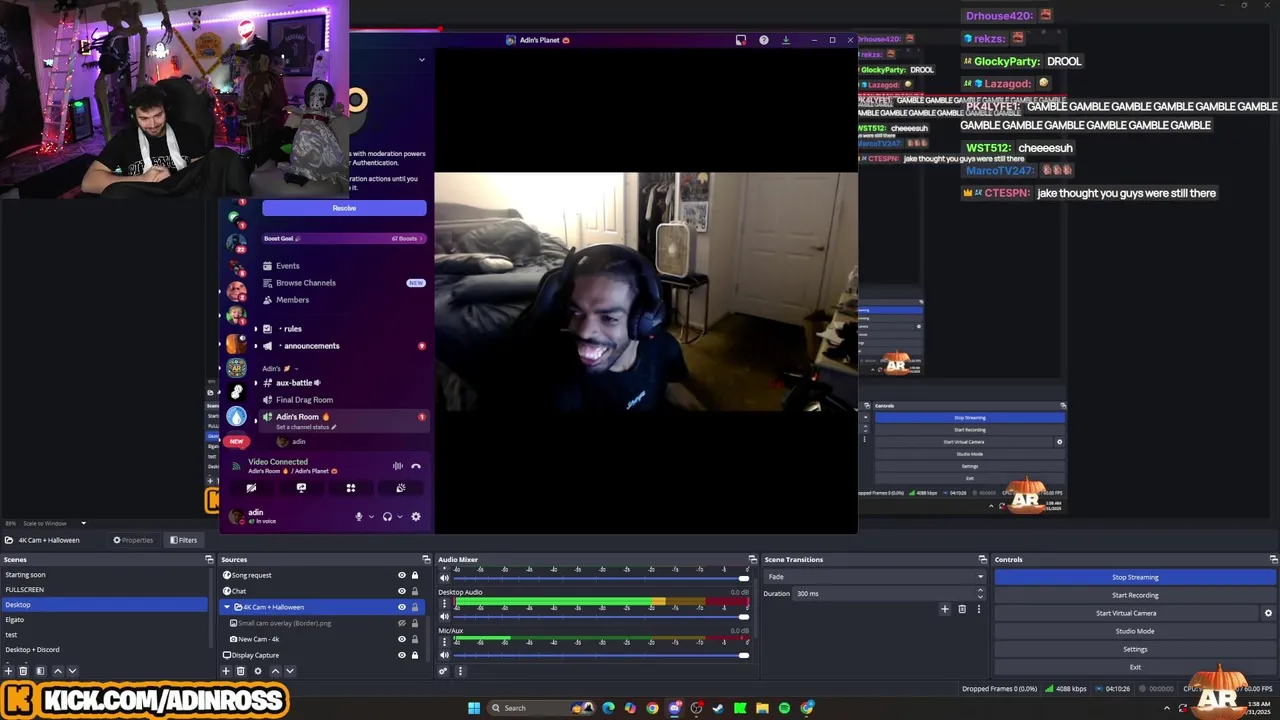Increase transition duration stepper arrow
The height and width of the screenshot is (720, 1280).
pos(980,590)
